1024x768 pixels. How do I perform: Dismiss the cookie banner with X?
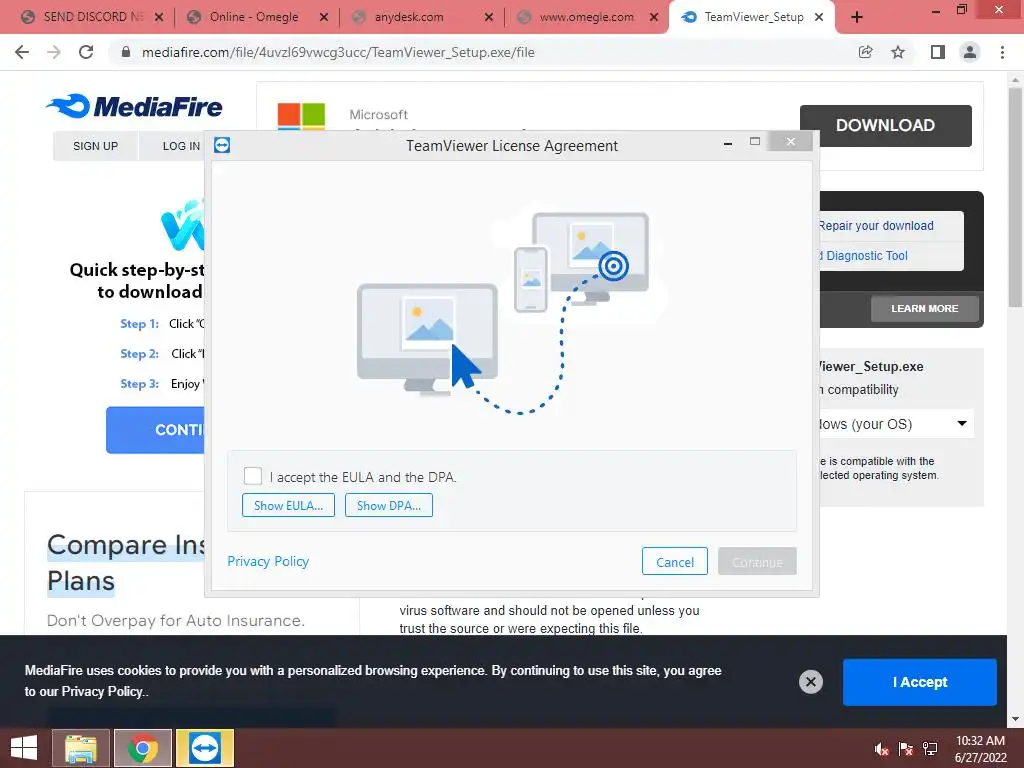[810, 682]
